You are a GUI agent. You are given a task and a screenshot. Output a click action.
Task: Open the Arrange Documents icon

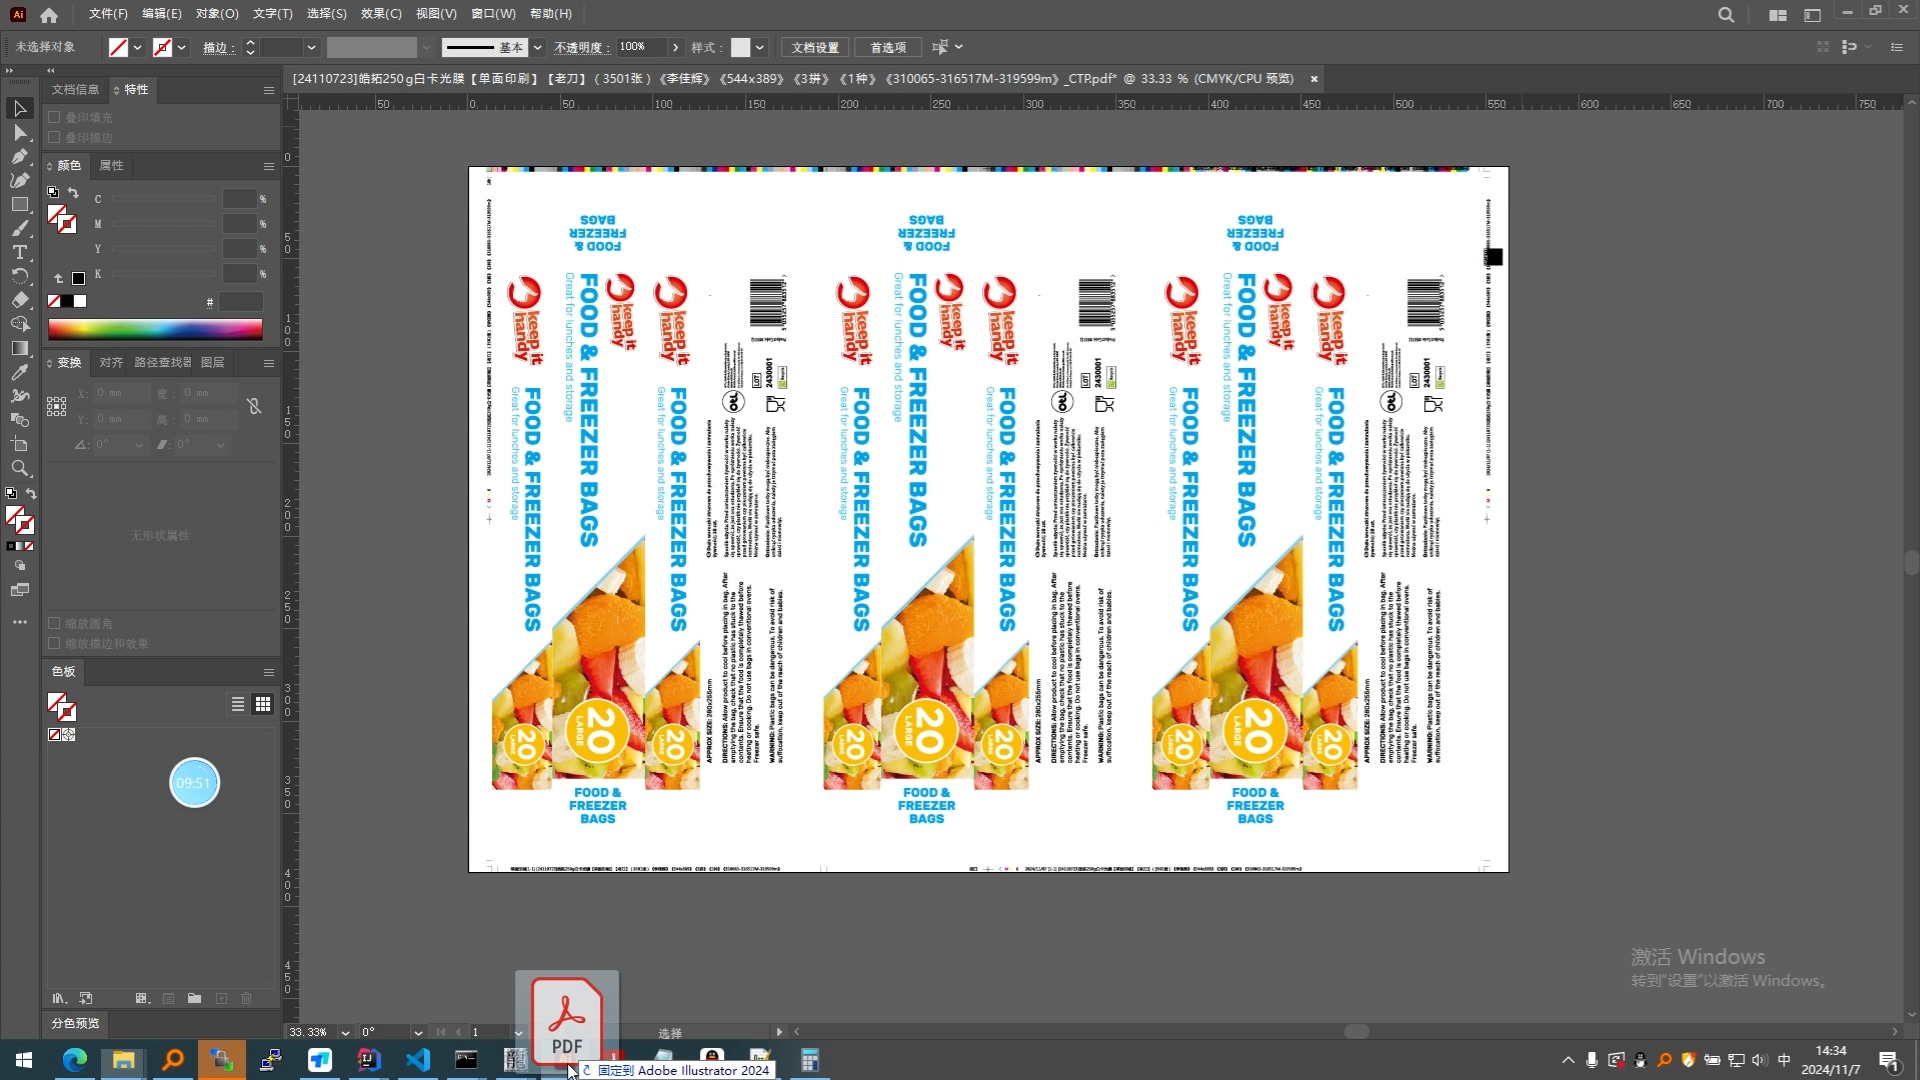[x=1778, y=15]
